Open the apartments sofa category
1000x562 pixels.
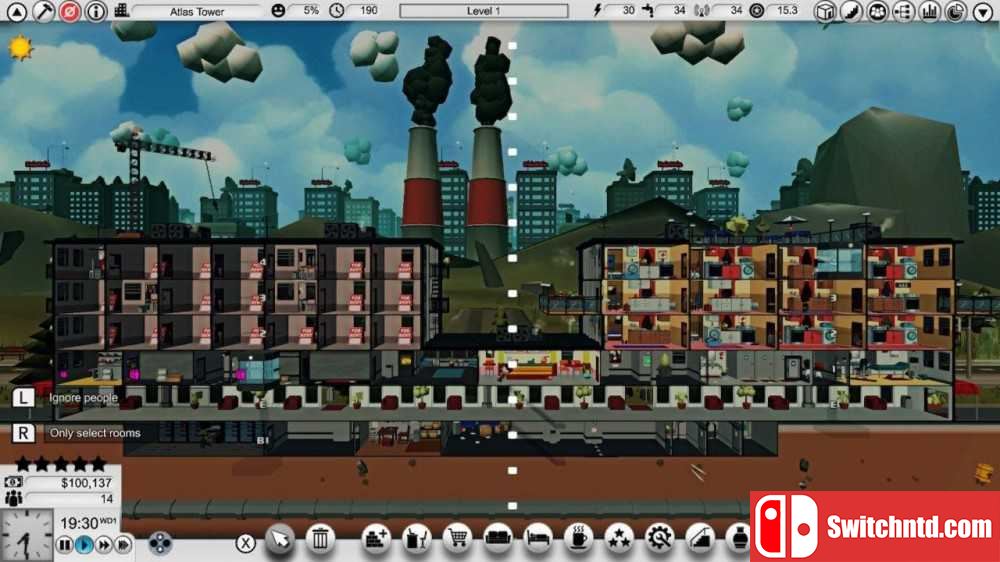click(x=497, y=540)
